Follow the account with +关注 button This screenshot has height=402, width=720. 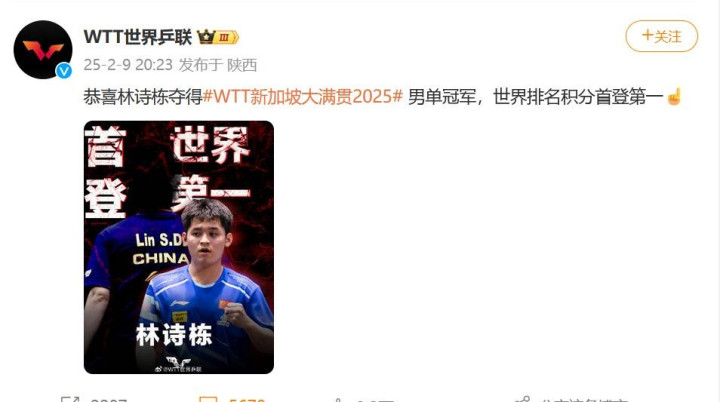(x=661, y=36)
